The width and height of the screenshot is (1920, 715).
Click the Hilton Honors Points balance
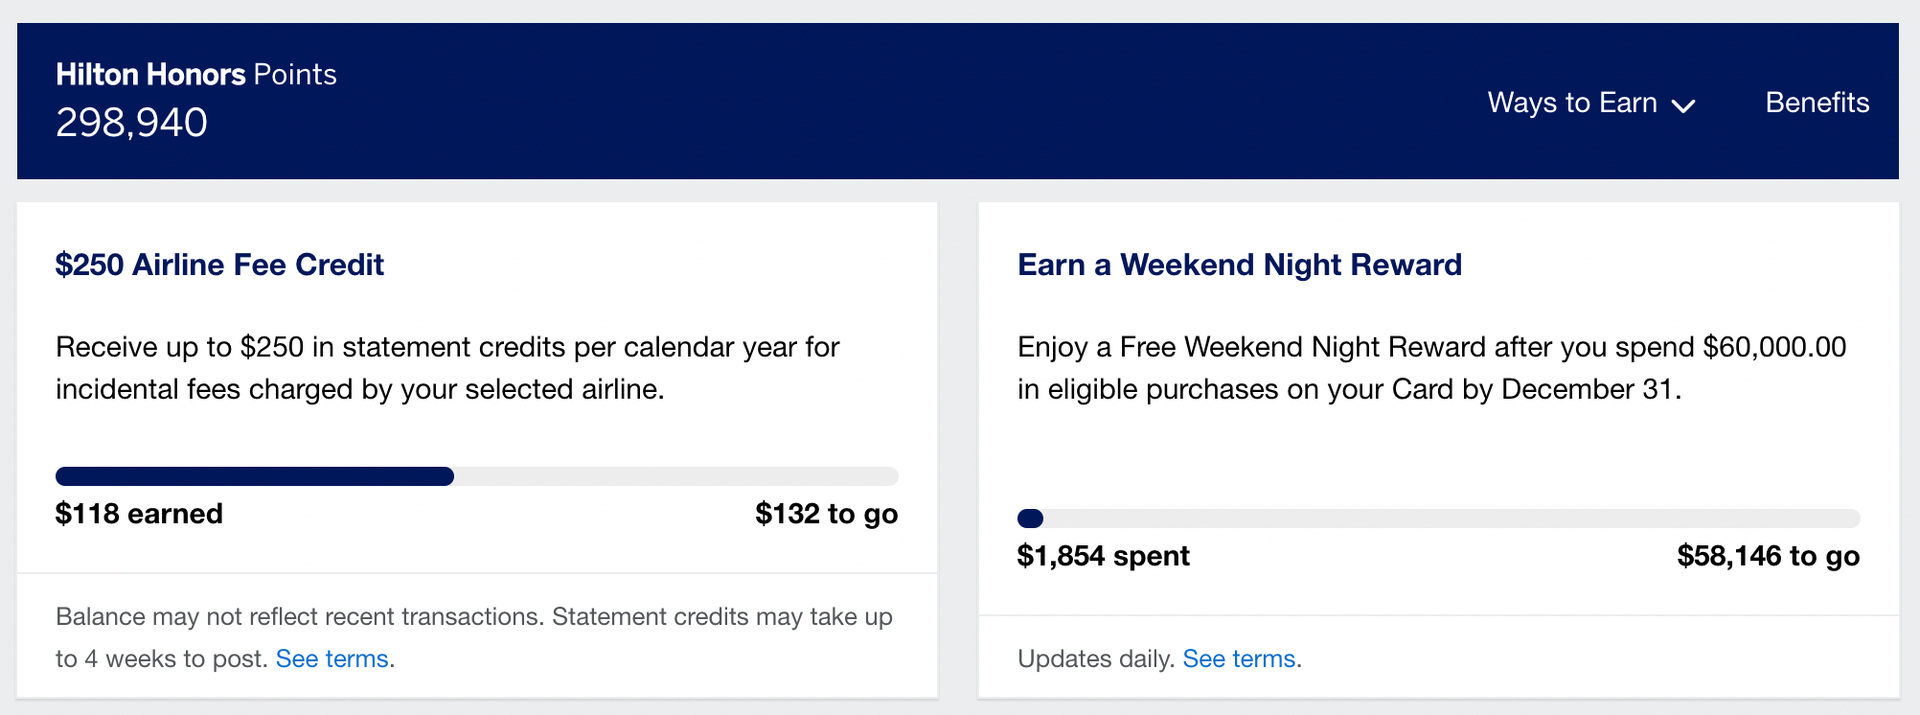click(131, 121)
